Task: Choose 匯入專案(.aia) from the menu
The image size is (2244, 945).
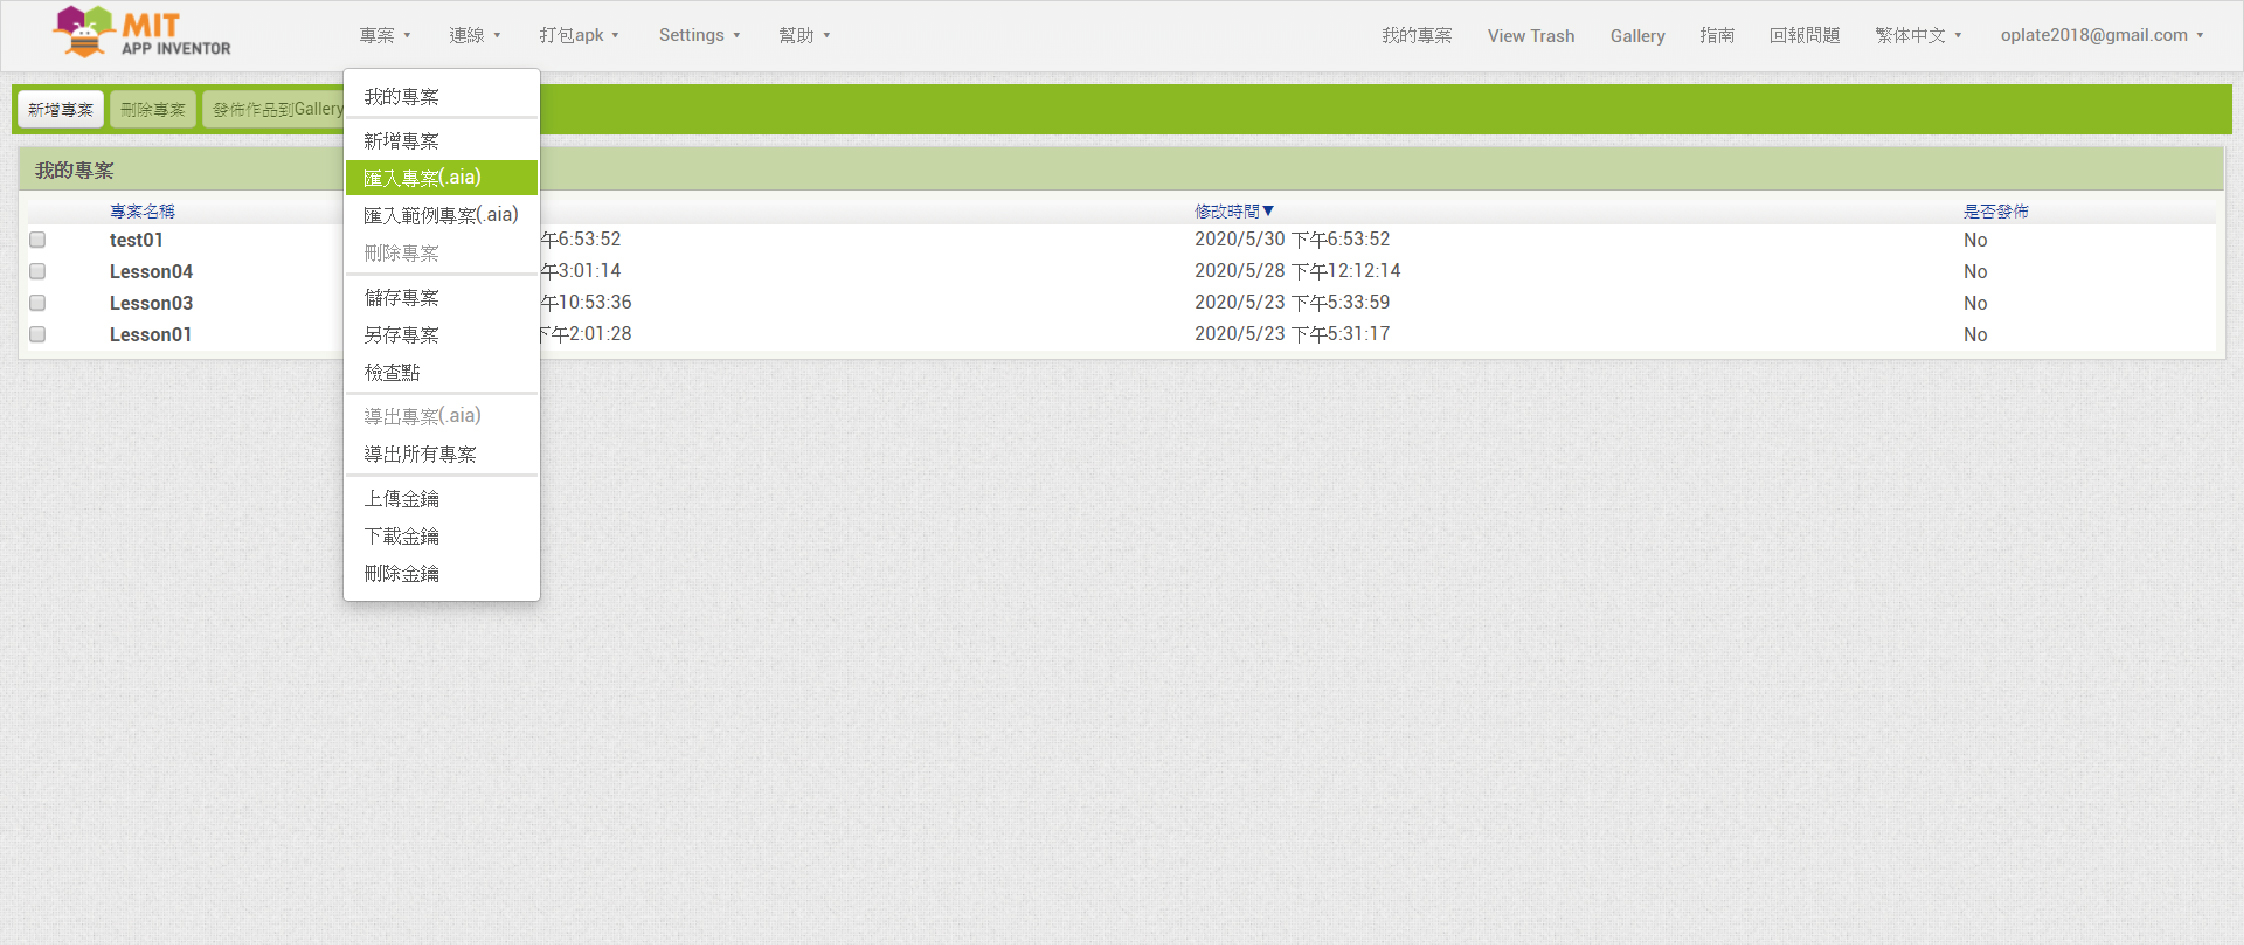Action: pyautogui.click(x=442, y=178)
